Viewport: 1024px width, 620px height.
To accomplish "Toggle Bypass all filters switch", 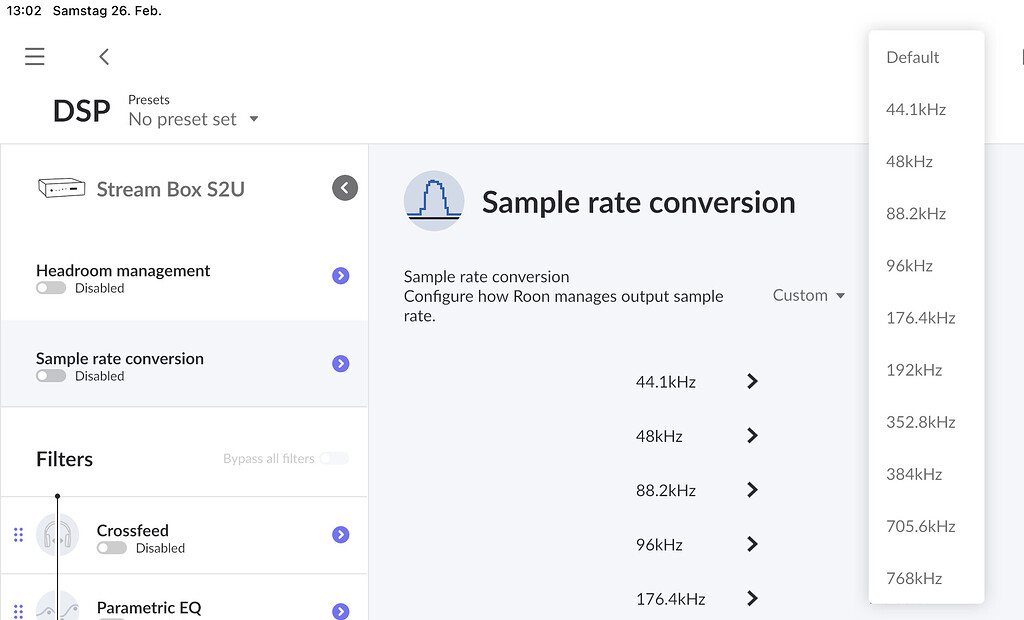I will click(x=334, y=459).
